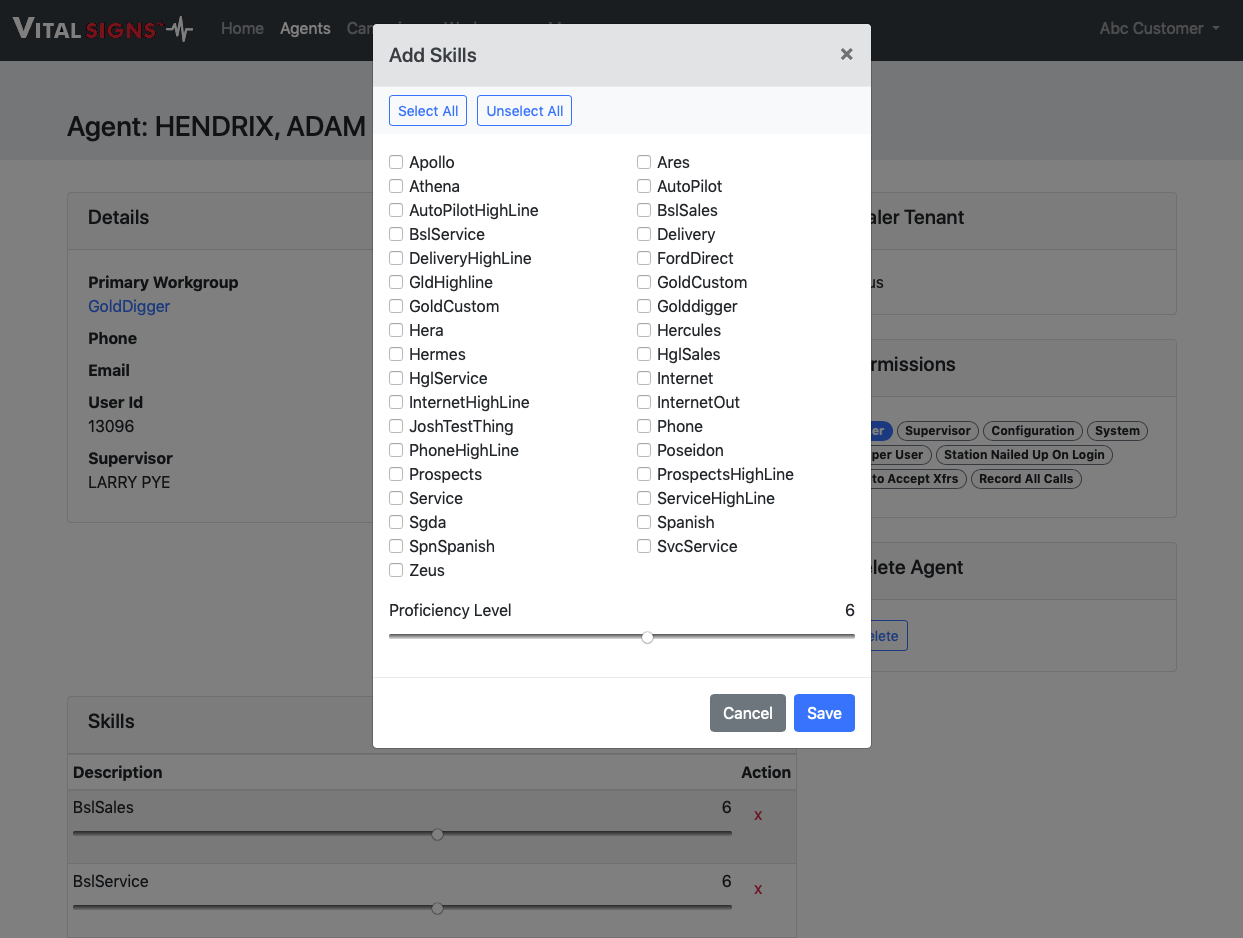Go to the Agents nav item
The image size is (1243, 938).
click(305, 29)
